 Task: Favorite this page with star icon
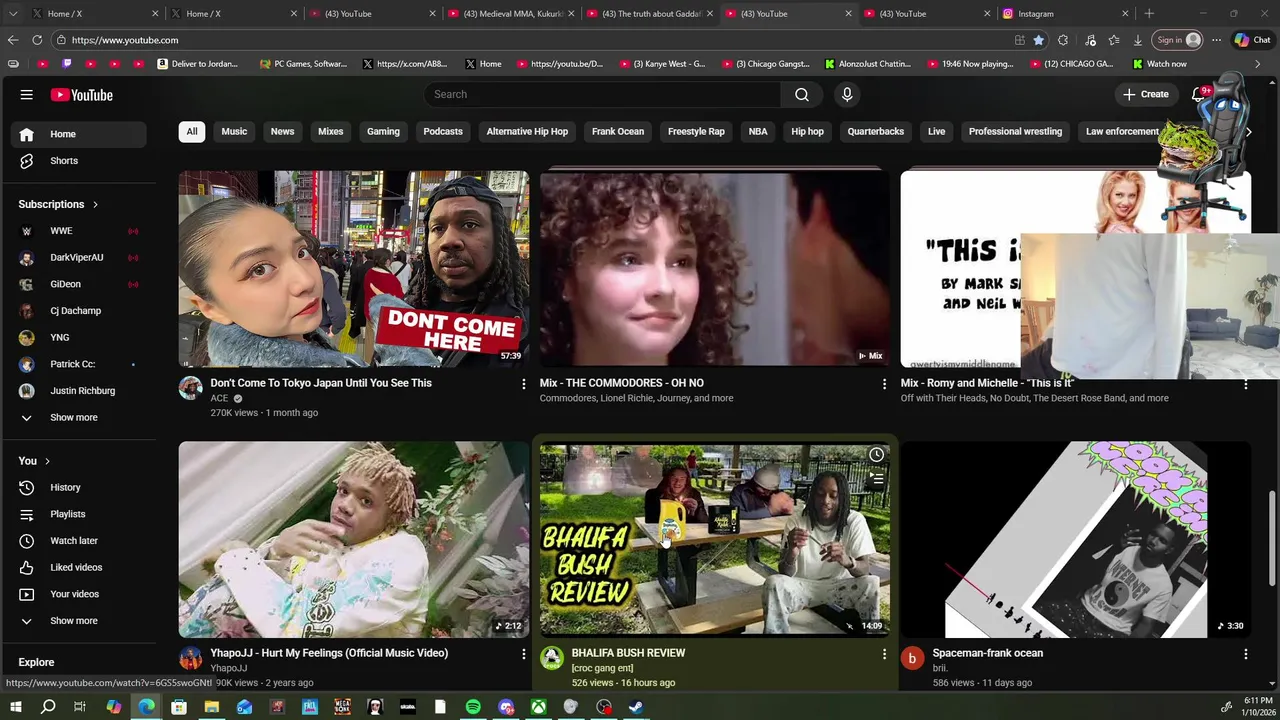click(x=1039, y=40)
